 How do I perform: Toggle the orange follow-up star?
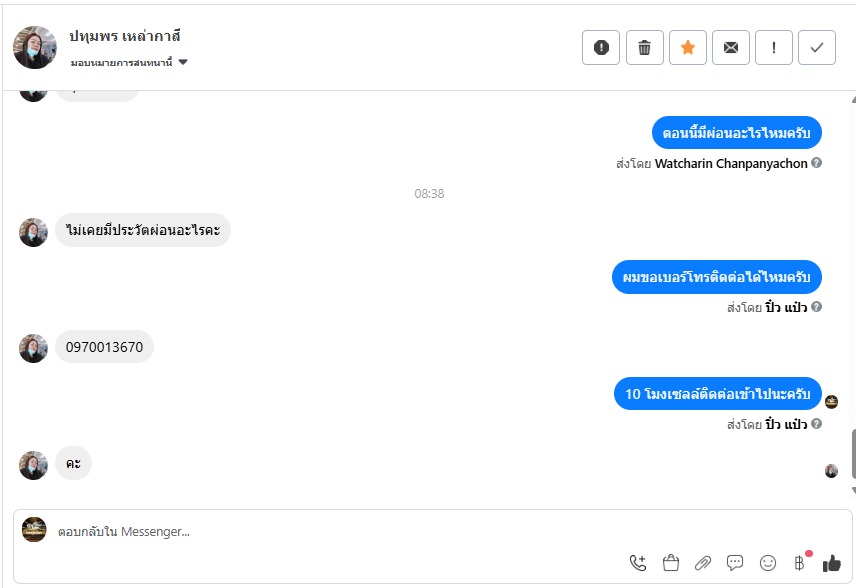(x=687, y=47)
